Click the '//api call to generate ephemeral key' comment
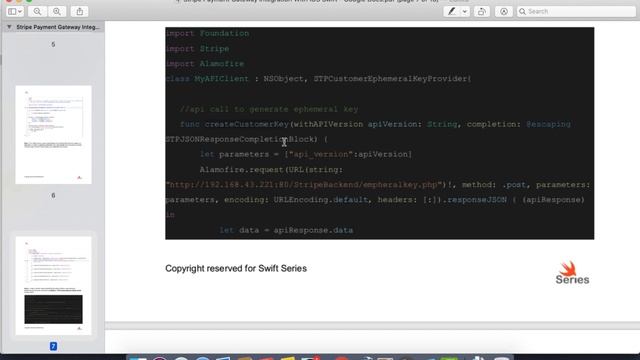640x360 pixels. [269, 109]
